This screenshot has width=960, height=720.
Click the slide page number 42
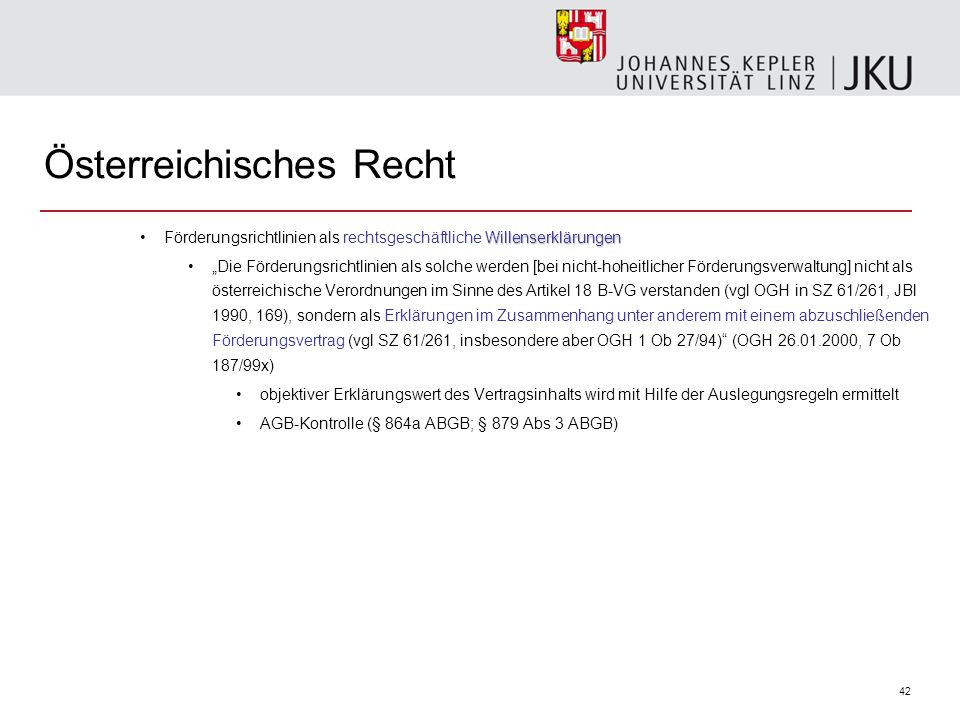tap(905, 691)
